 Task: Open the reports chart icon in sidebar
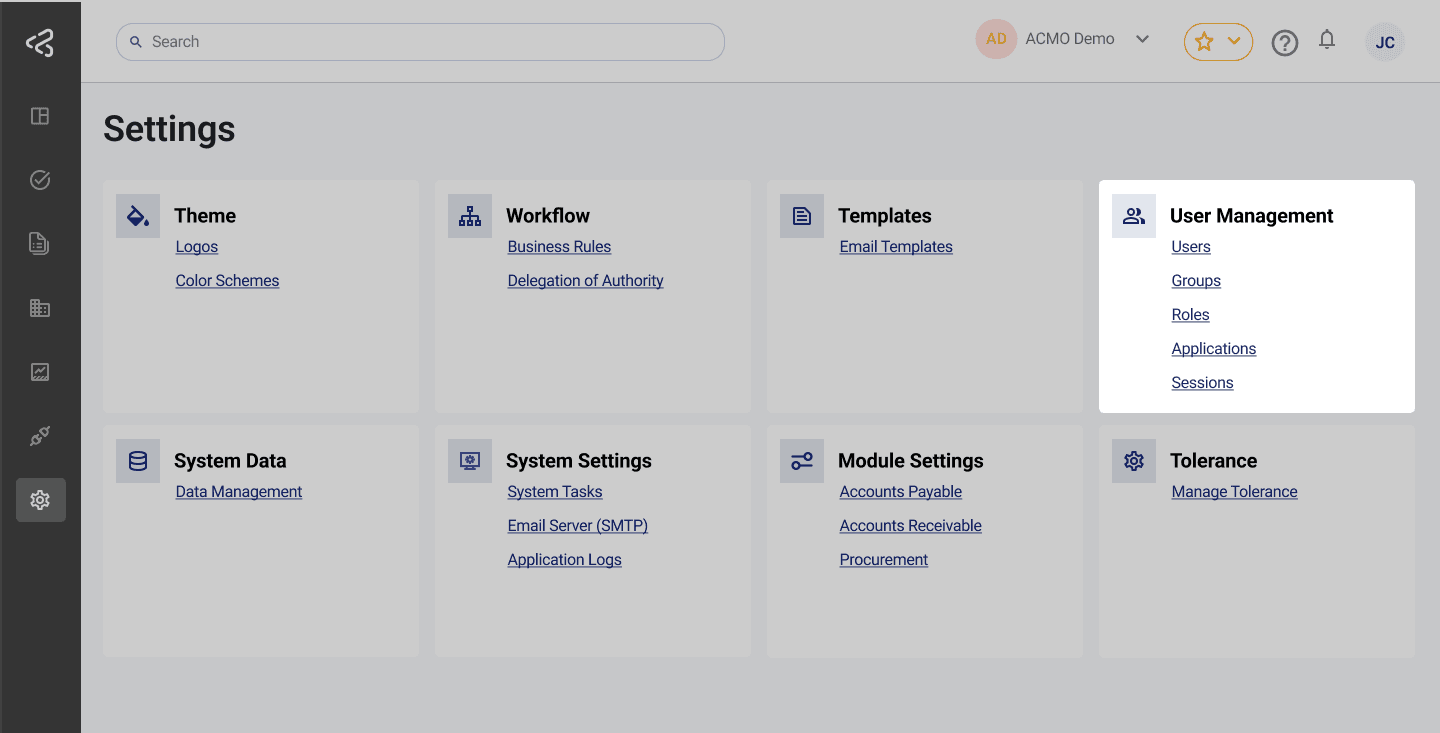point(40,371)
